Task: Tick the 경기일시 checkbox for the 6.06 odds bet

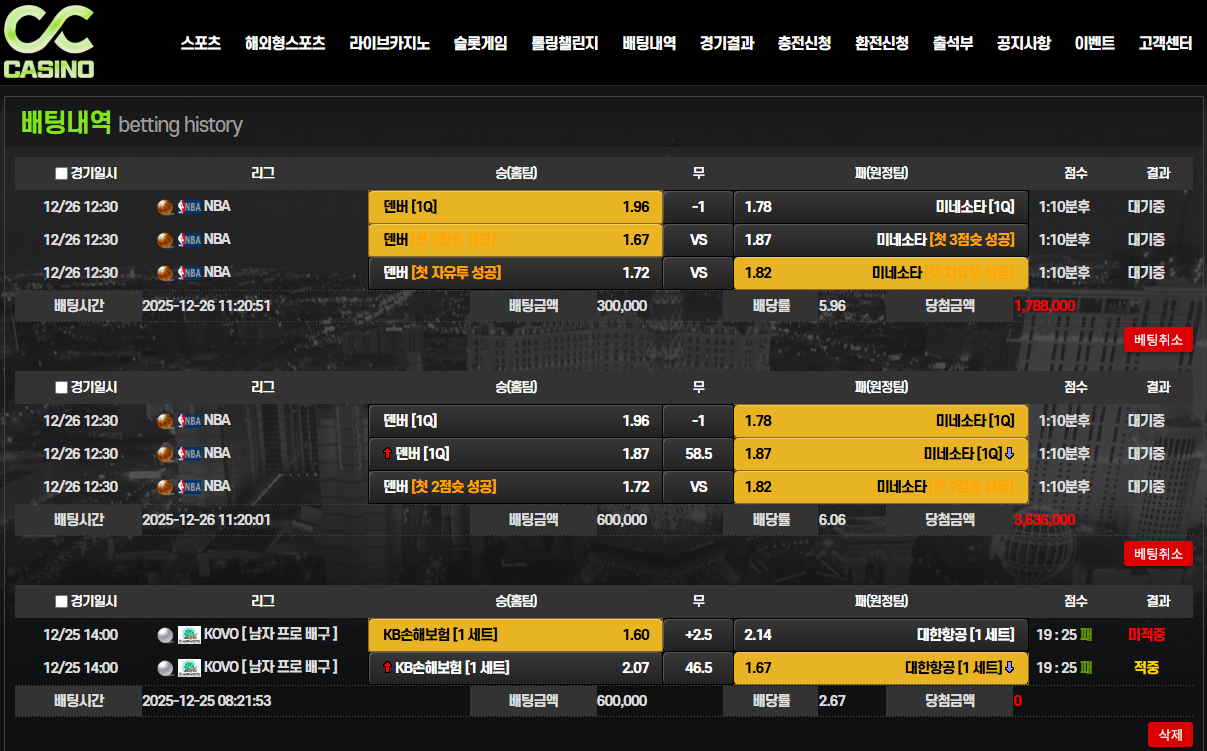Action: point(61,387)
